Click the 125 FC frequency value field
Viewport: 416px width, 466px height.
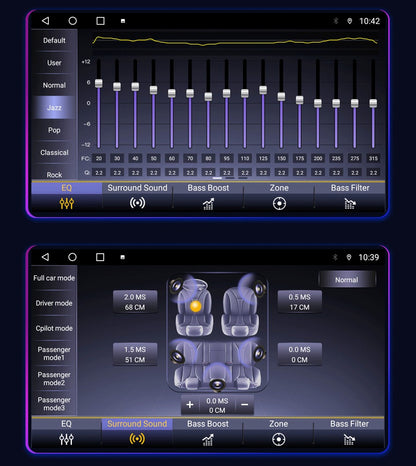pyautogui.click(x=263, y=158)
